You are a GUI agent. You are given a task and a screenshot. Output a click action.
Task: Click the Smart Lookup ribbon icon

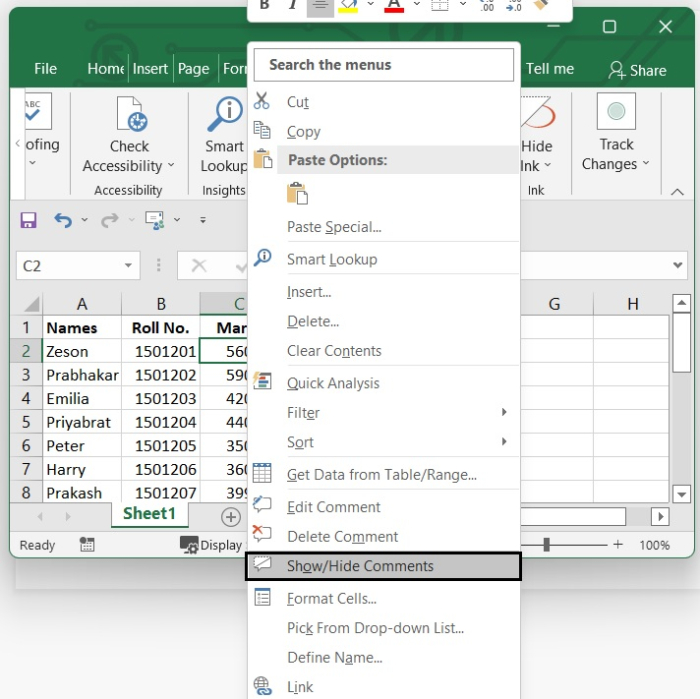point(225,114)
